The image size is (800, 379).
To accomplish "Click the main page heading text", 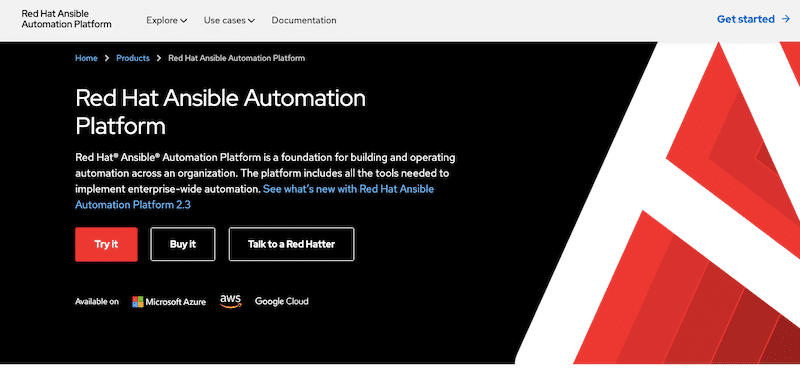I will pos(220,112).
